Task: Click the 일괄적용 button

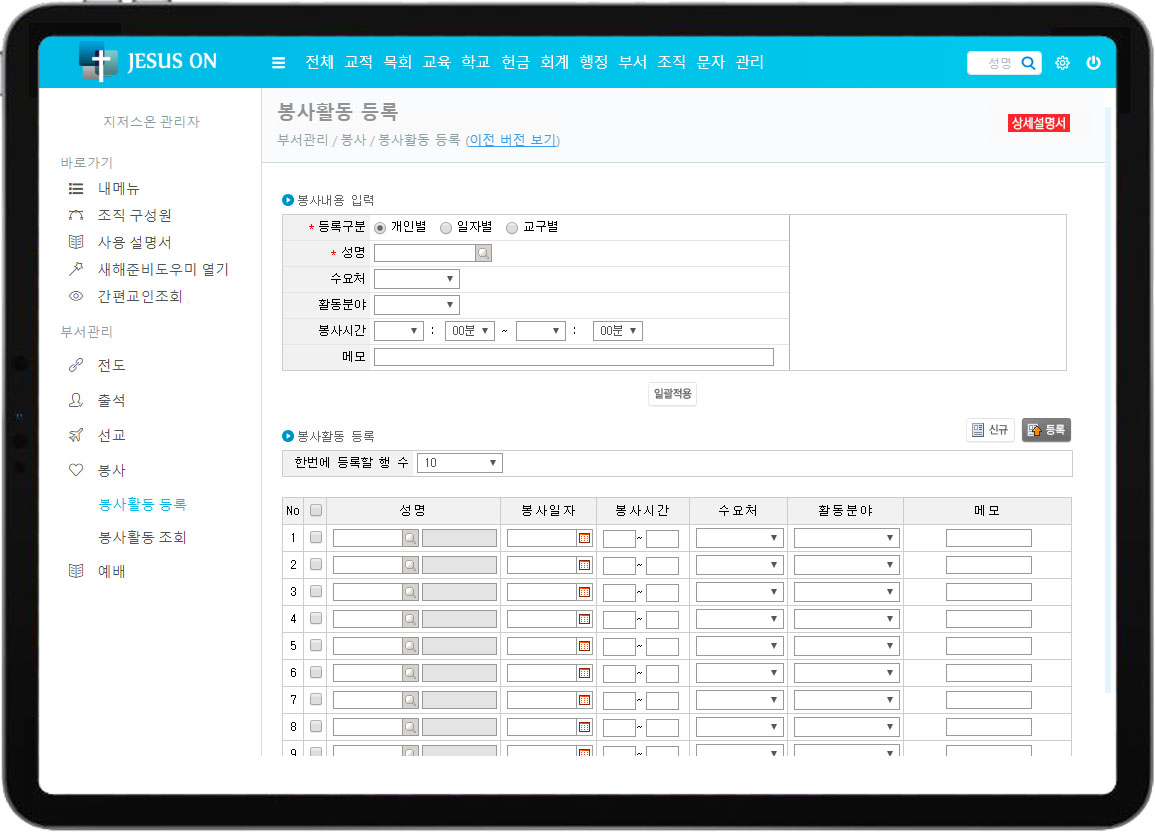Action: 672,394
